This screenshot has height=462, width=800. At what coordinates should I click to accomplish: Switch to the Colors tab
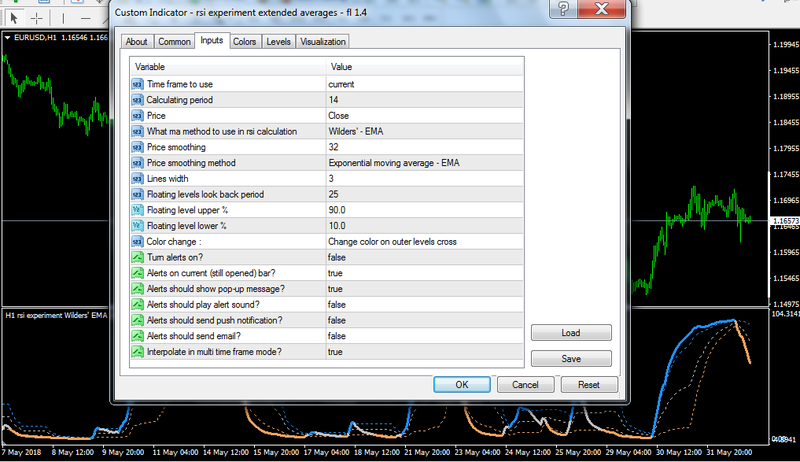coord(244,42)
